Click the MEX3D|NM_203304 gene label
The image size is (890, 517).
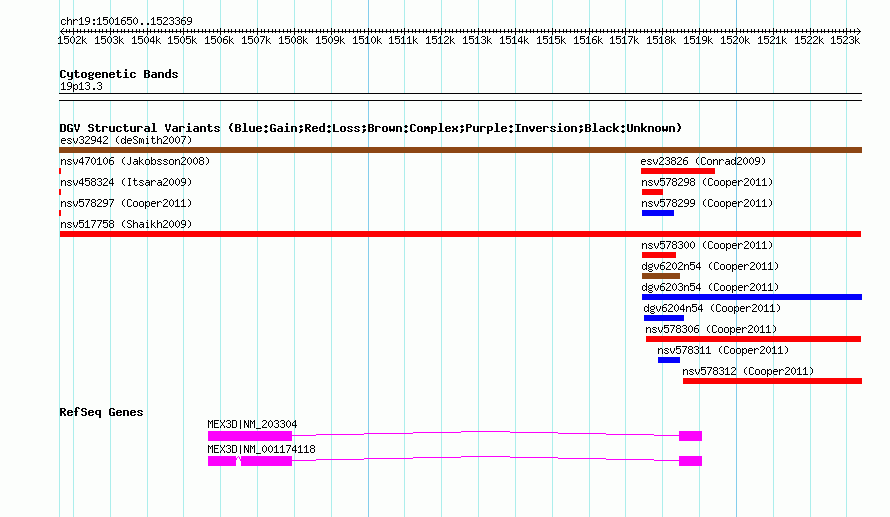[x=252, y=424]
